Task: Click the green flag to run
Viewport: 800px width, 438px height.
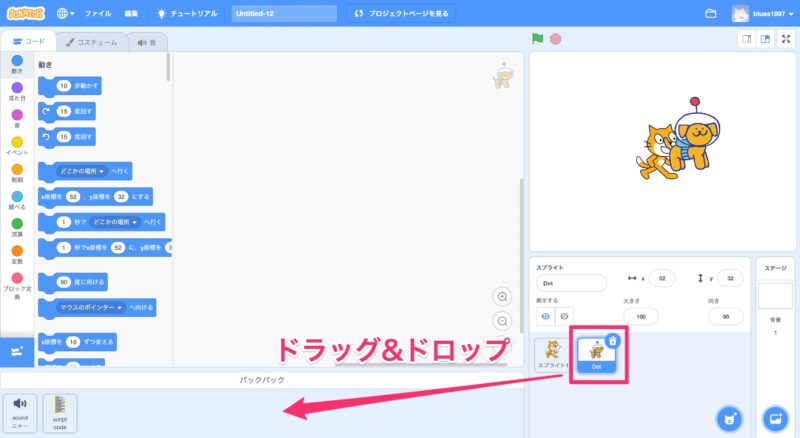Action: [x=538, y=40]
